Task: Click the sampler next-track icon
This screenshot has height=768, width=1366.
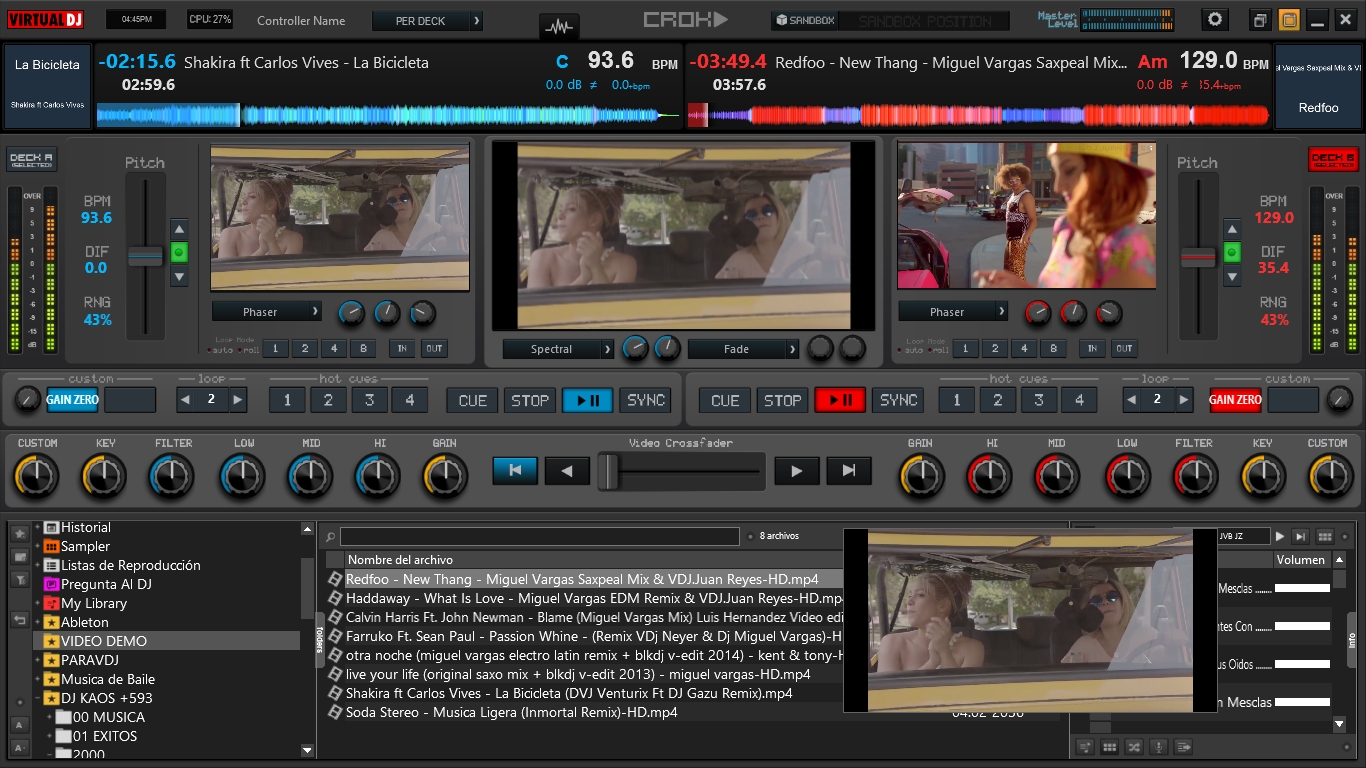Action: pyautogui.click(x=1301, y=537)
